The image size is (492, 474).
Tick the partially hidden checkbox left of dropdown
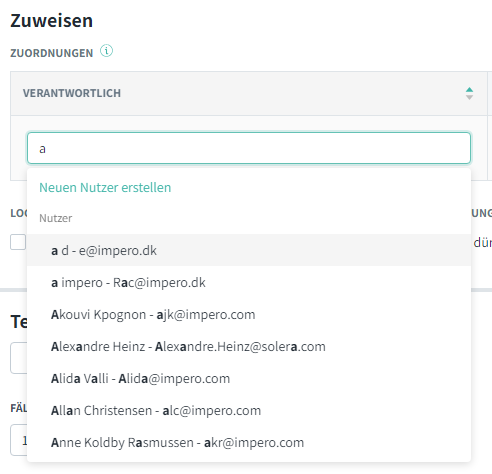18,242
